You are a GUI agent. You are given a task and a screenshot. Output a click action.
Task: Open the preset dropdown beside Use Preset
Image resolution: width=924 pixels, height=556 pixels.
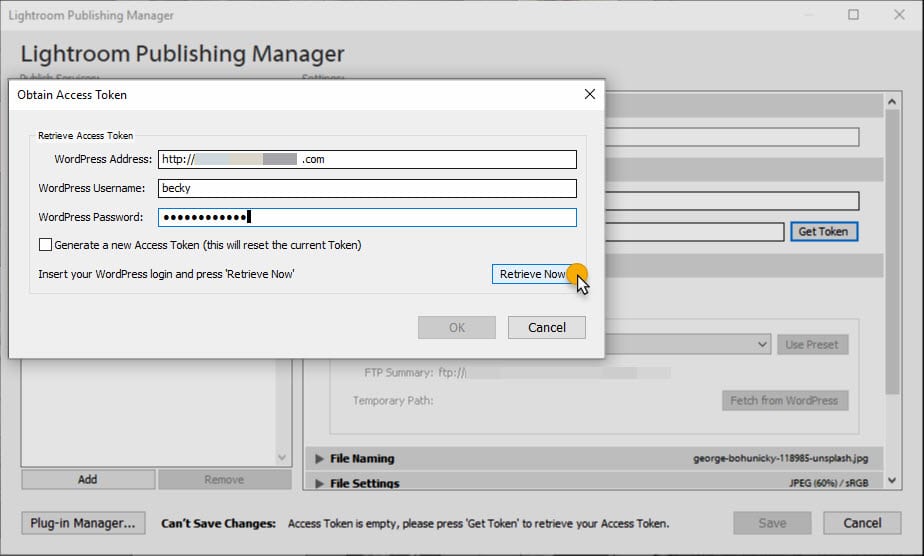762,345
